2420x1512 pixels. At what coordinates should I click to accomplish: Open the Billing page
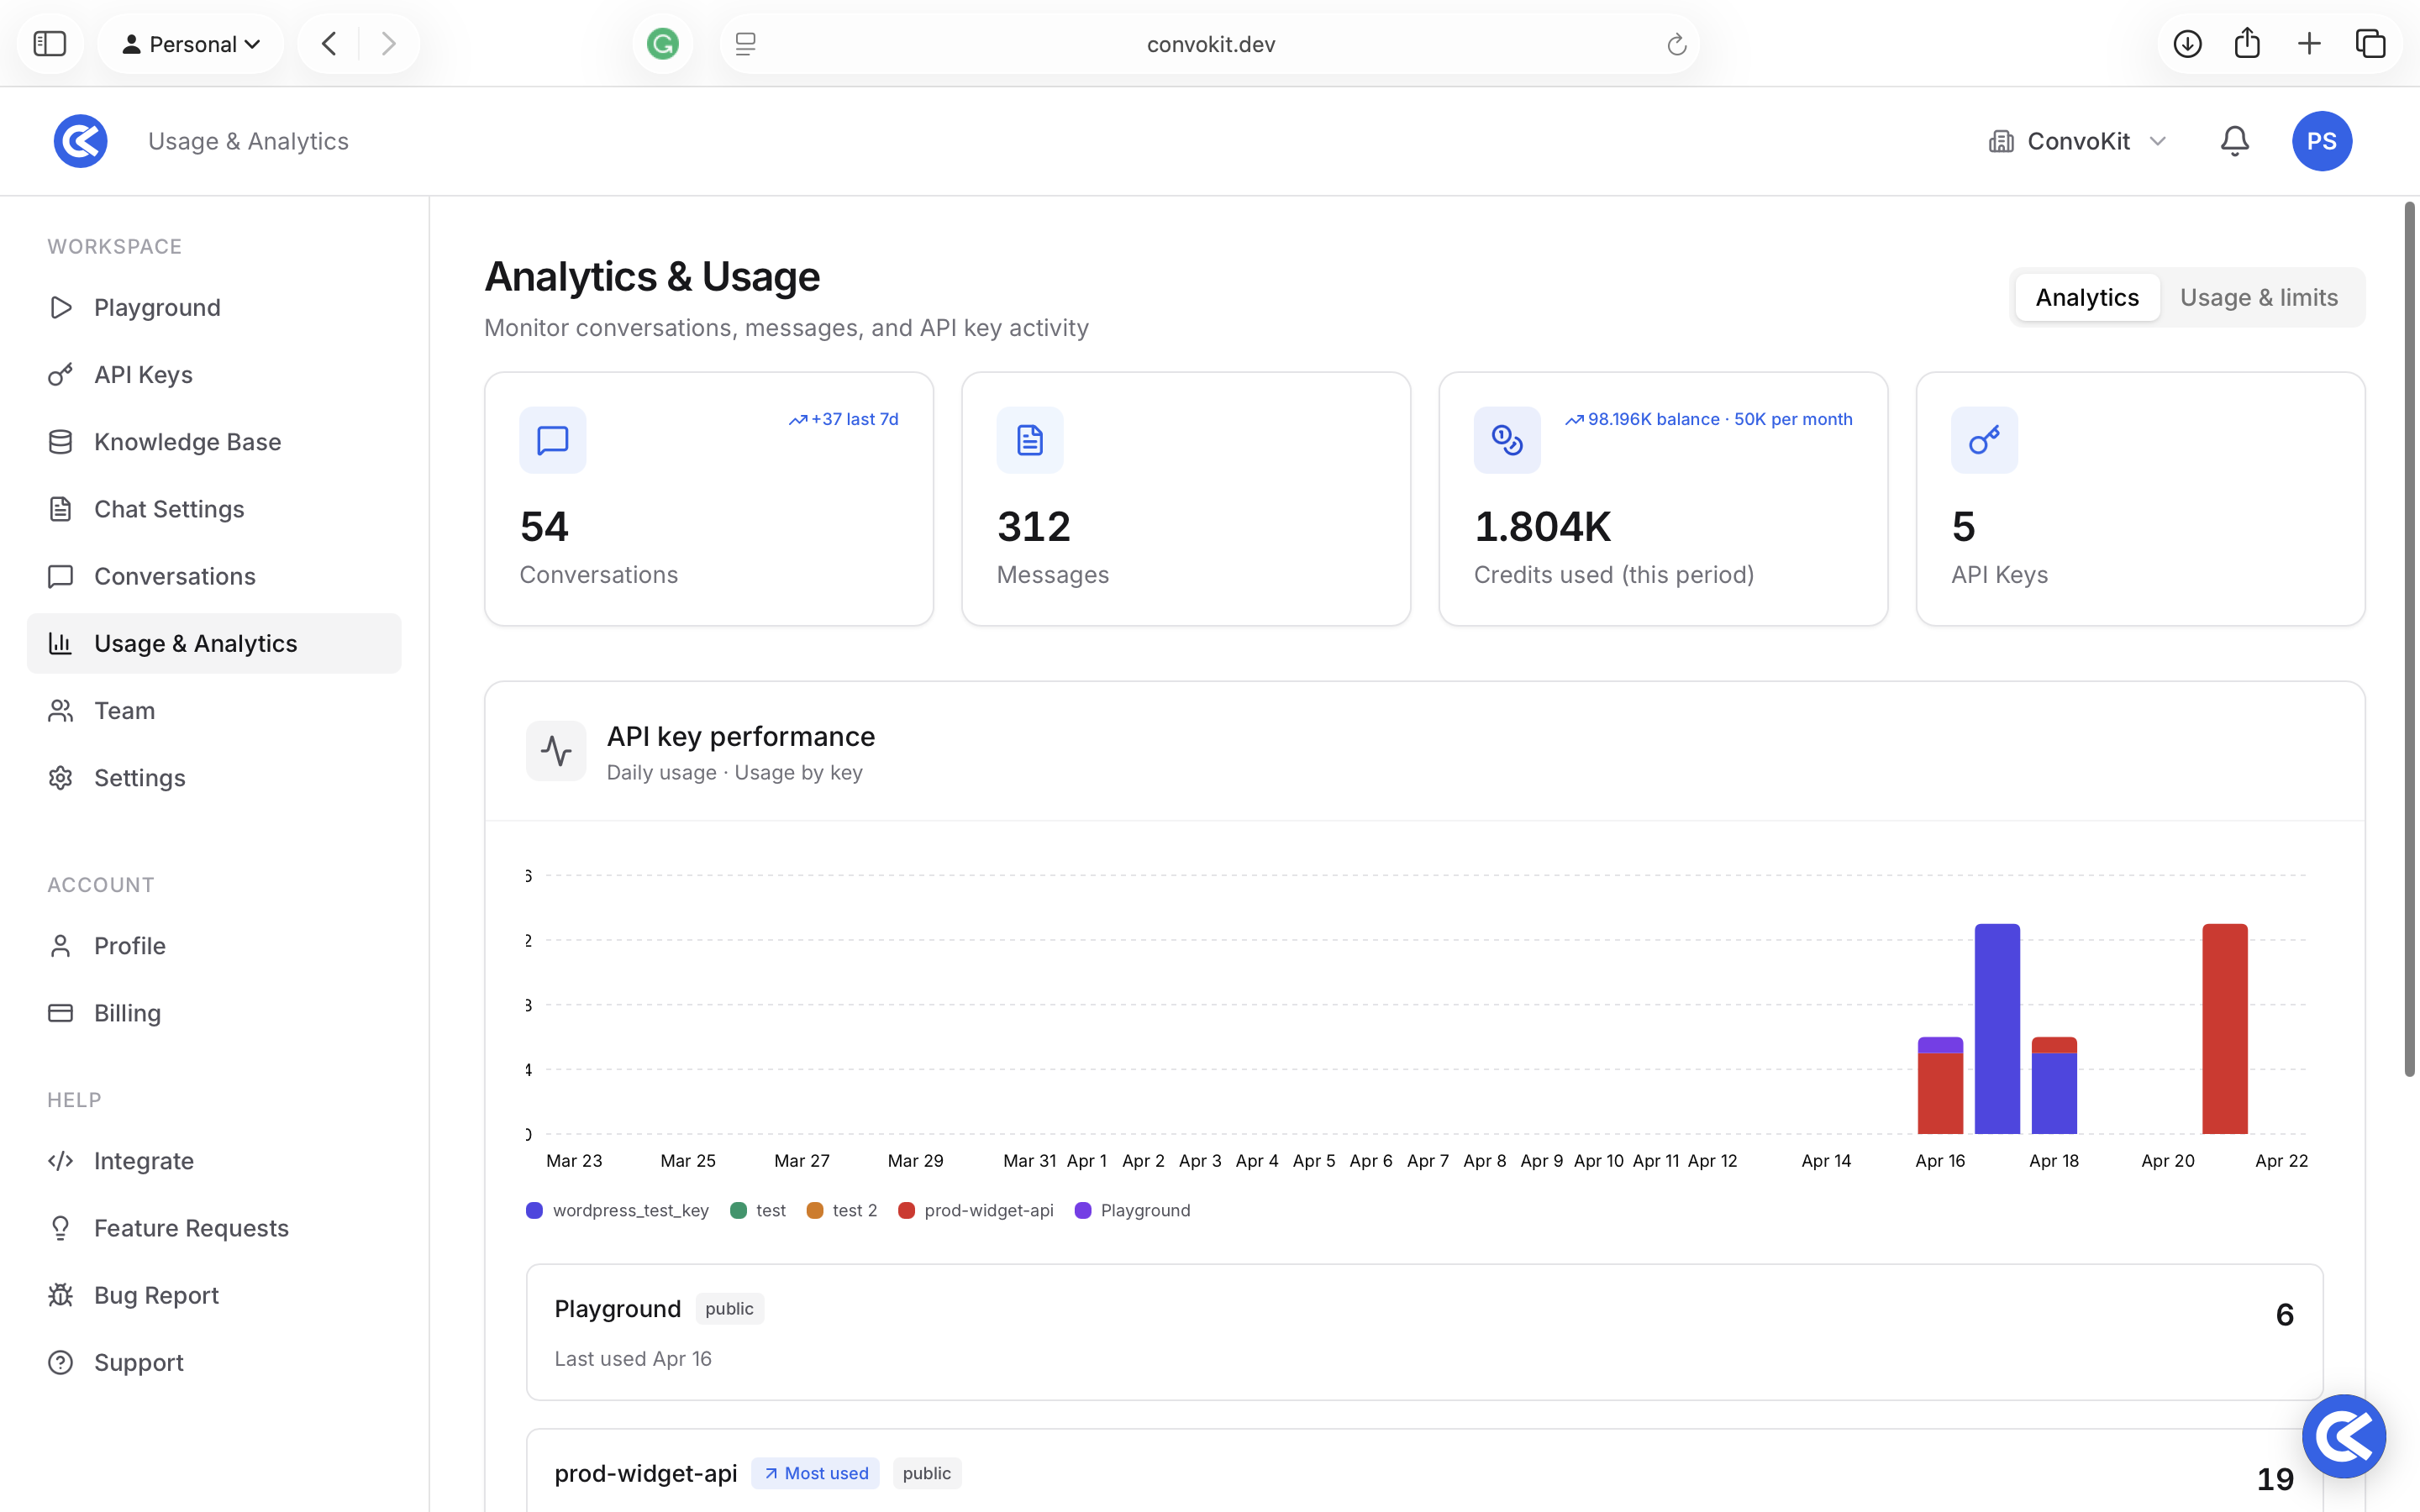click(x=127, y=1012)
